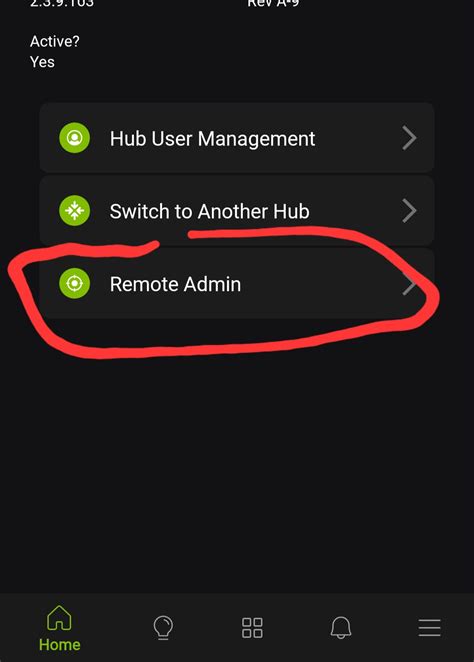
Task: Tap the Active? status label
Action: point(54,41)
